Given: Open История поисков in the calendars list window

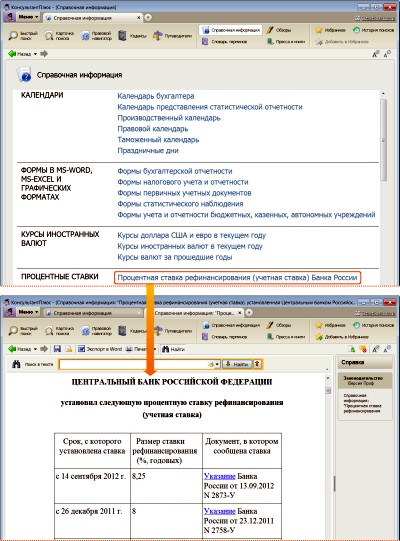Looking at the screenshot, I should point(373,30).
